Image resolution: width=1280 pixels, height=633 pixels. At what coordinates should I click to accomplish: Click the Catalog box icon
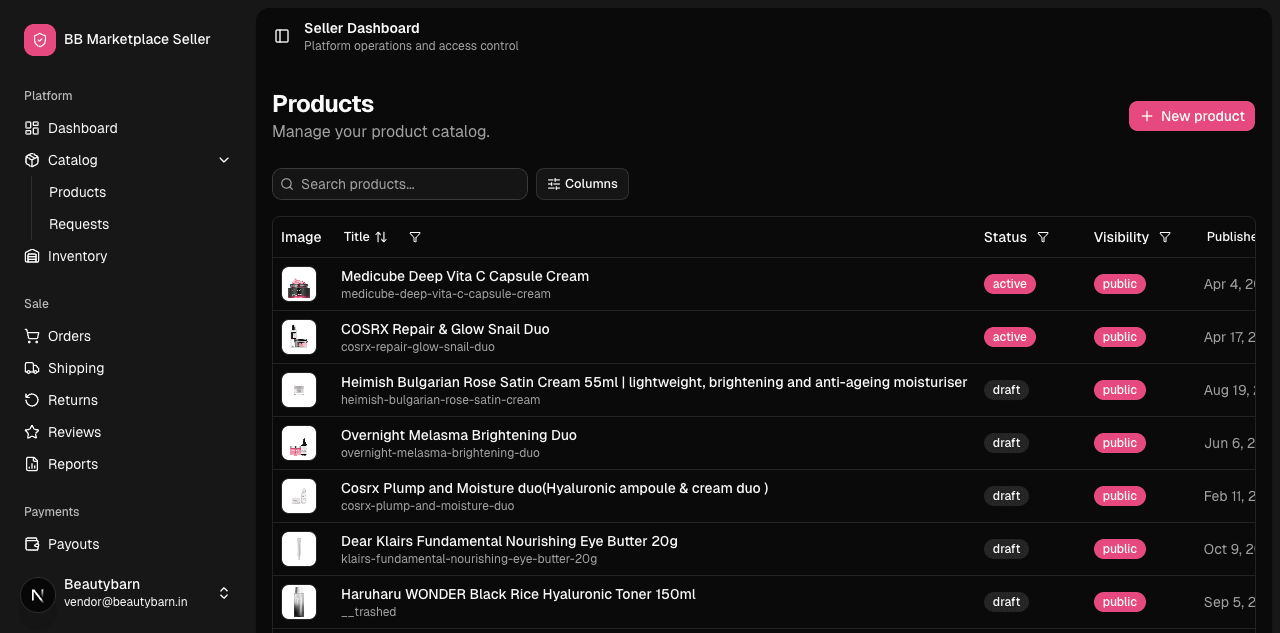[x=32, y=160]
